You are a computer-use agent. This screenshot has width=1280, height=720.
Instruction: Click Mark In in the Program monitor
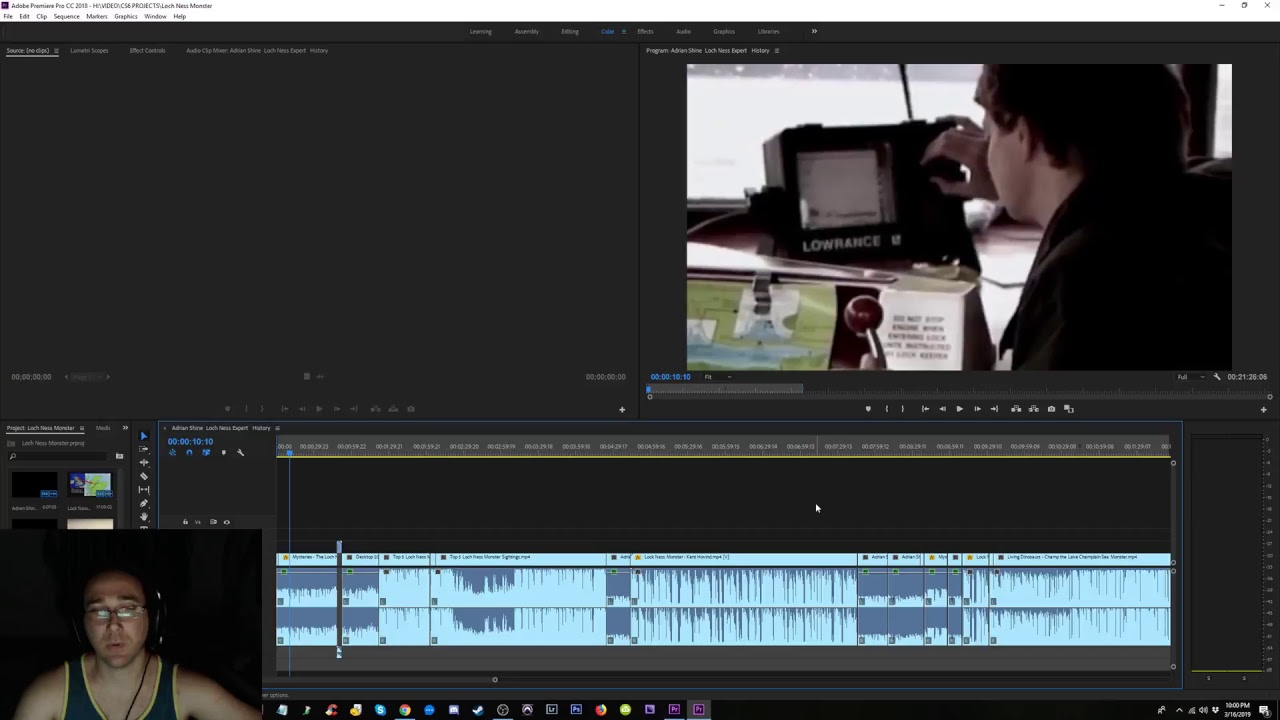pos(886,409)
